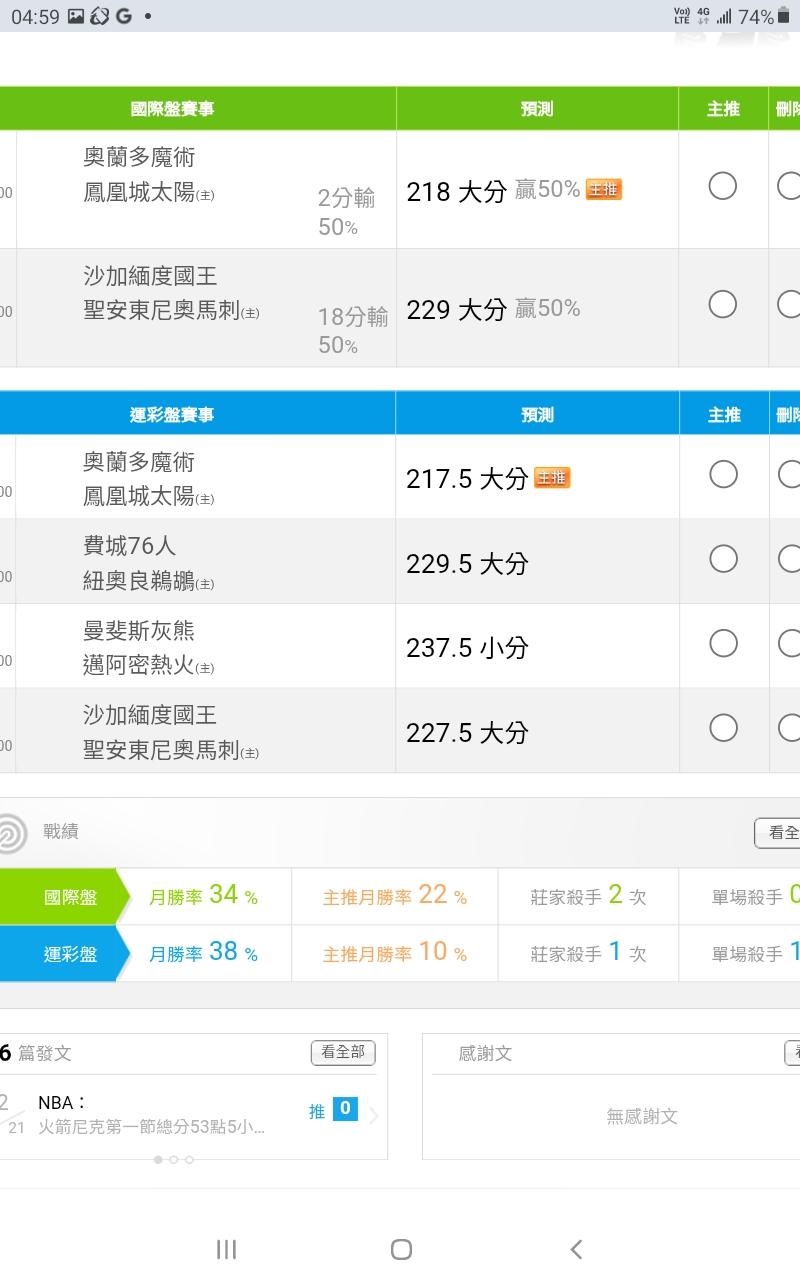
Task: Tap the gallery image icon in status bar
Action: 76,16
